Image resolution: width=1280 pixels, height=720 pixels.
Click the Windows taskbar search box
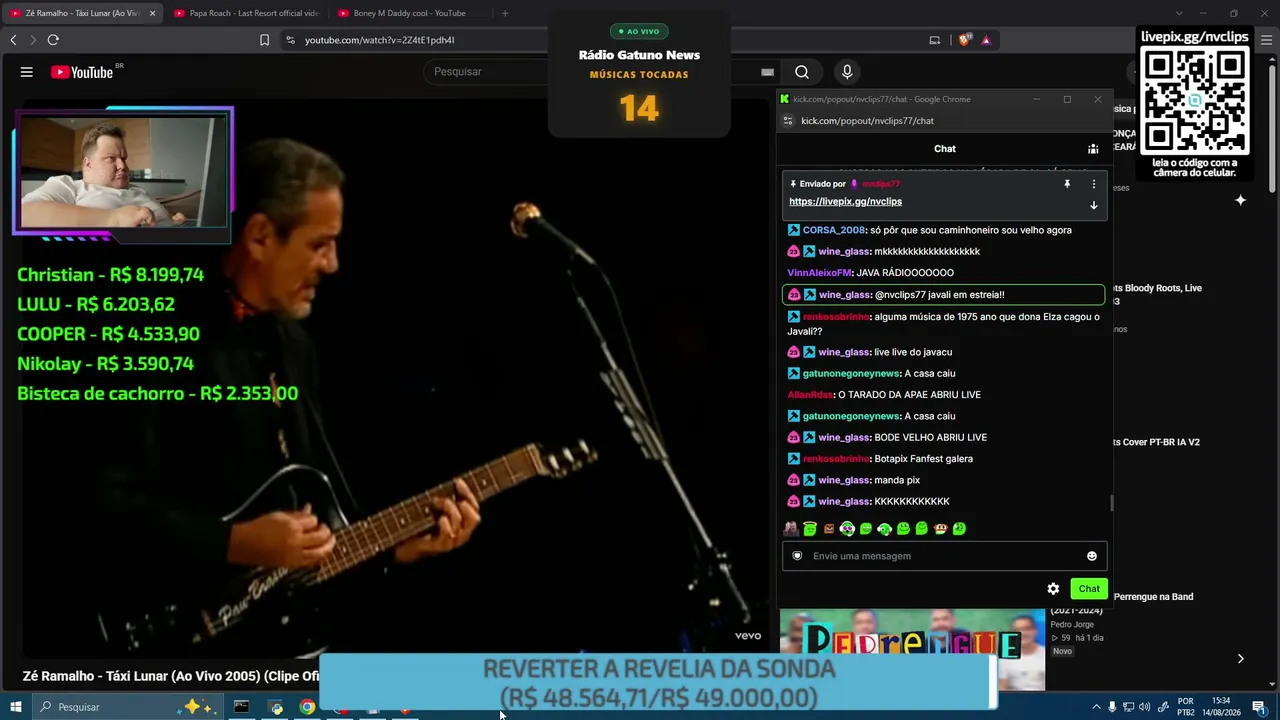tap(128, 707)
